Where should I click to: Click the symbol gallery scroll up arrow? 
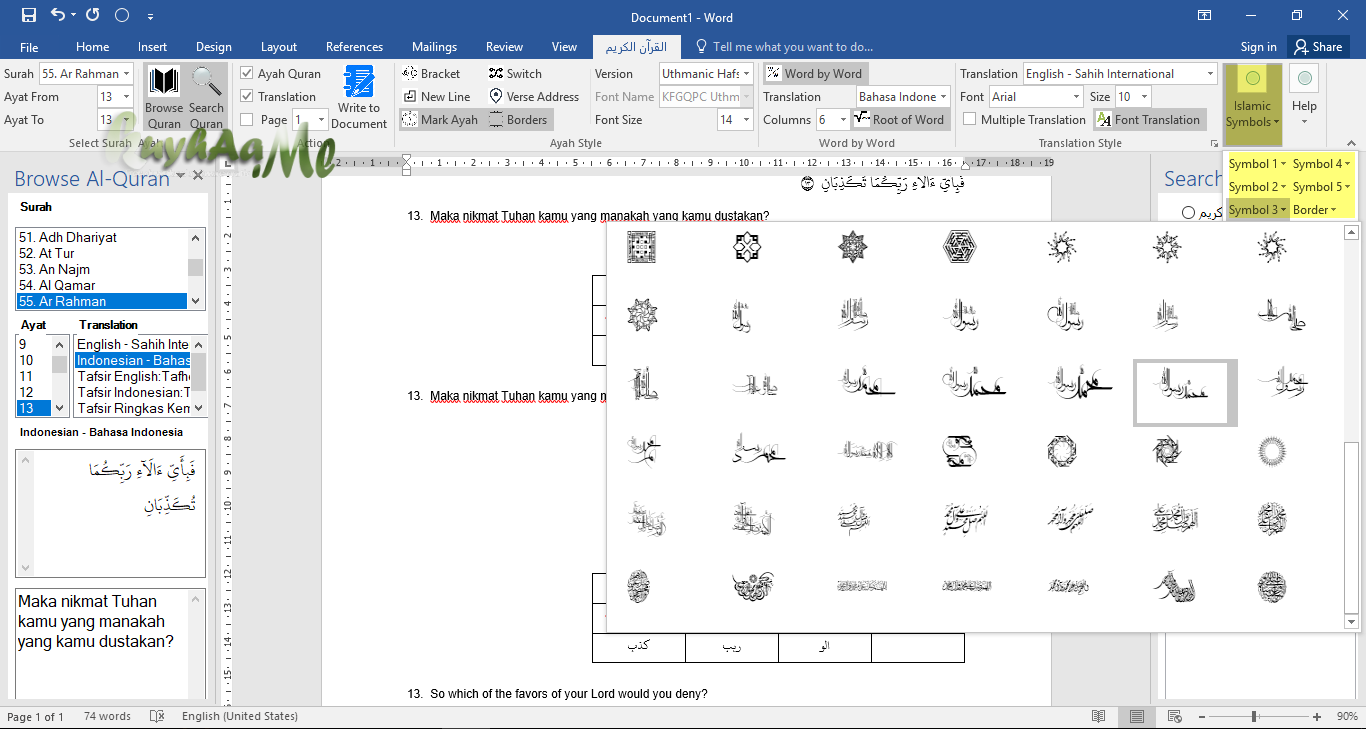point(1352,233)
